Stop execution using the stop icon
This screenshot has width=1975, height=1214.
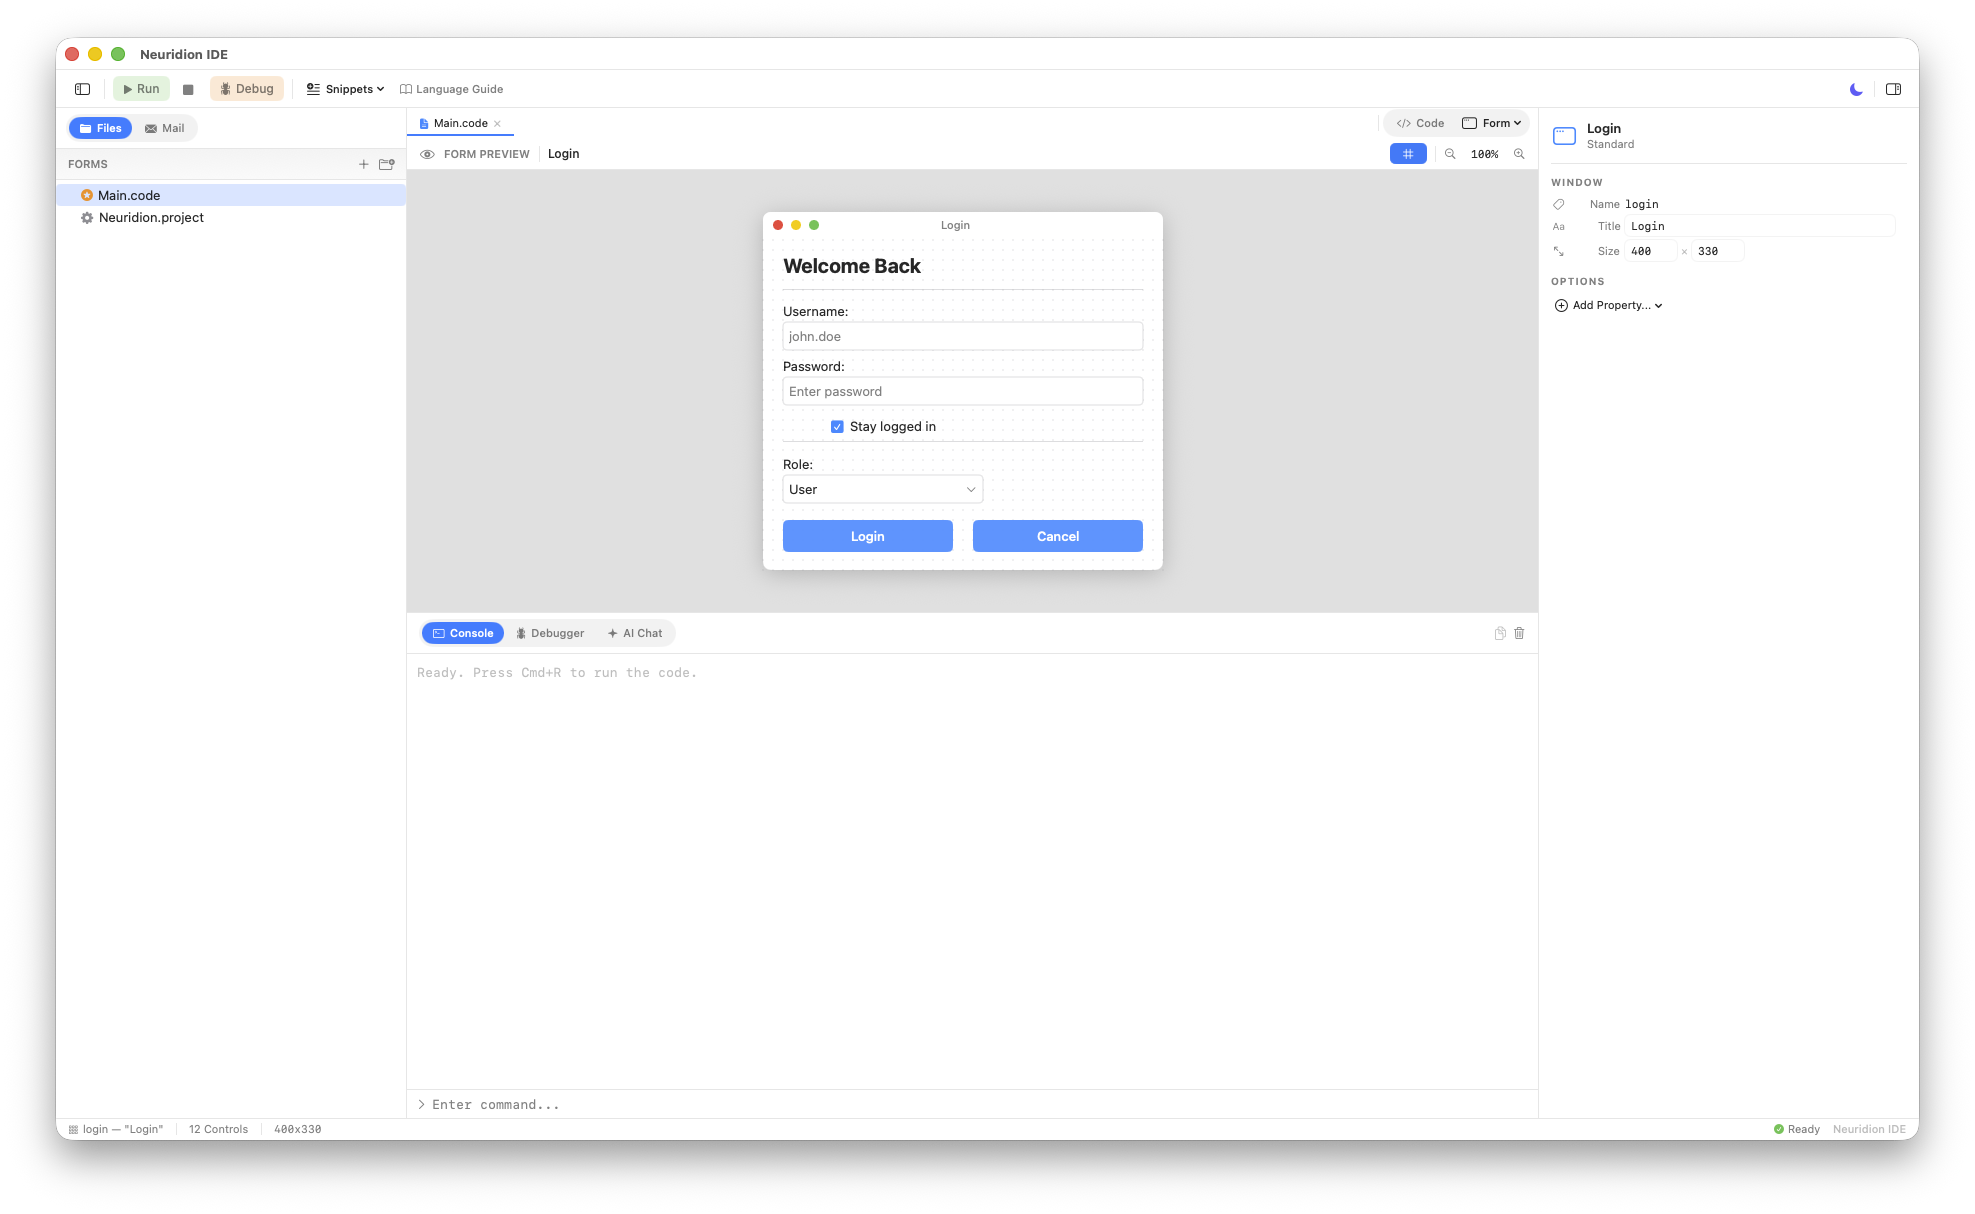188,88
